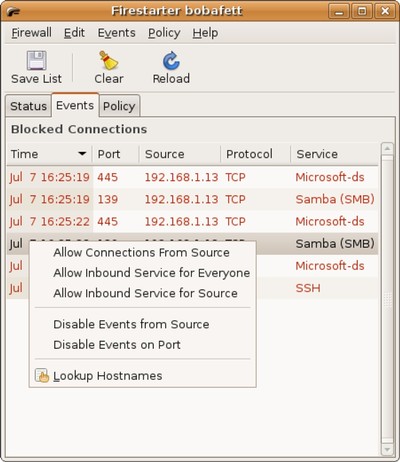Image resolution: width=400 pixels, height=462 pixels.
Task: Select the first Microsoft-ds blocked connection row
Action: point(192,177)
